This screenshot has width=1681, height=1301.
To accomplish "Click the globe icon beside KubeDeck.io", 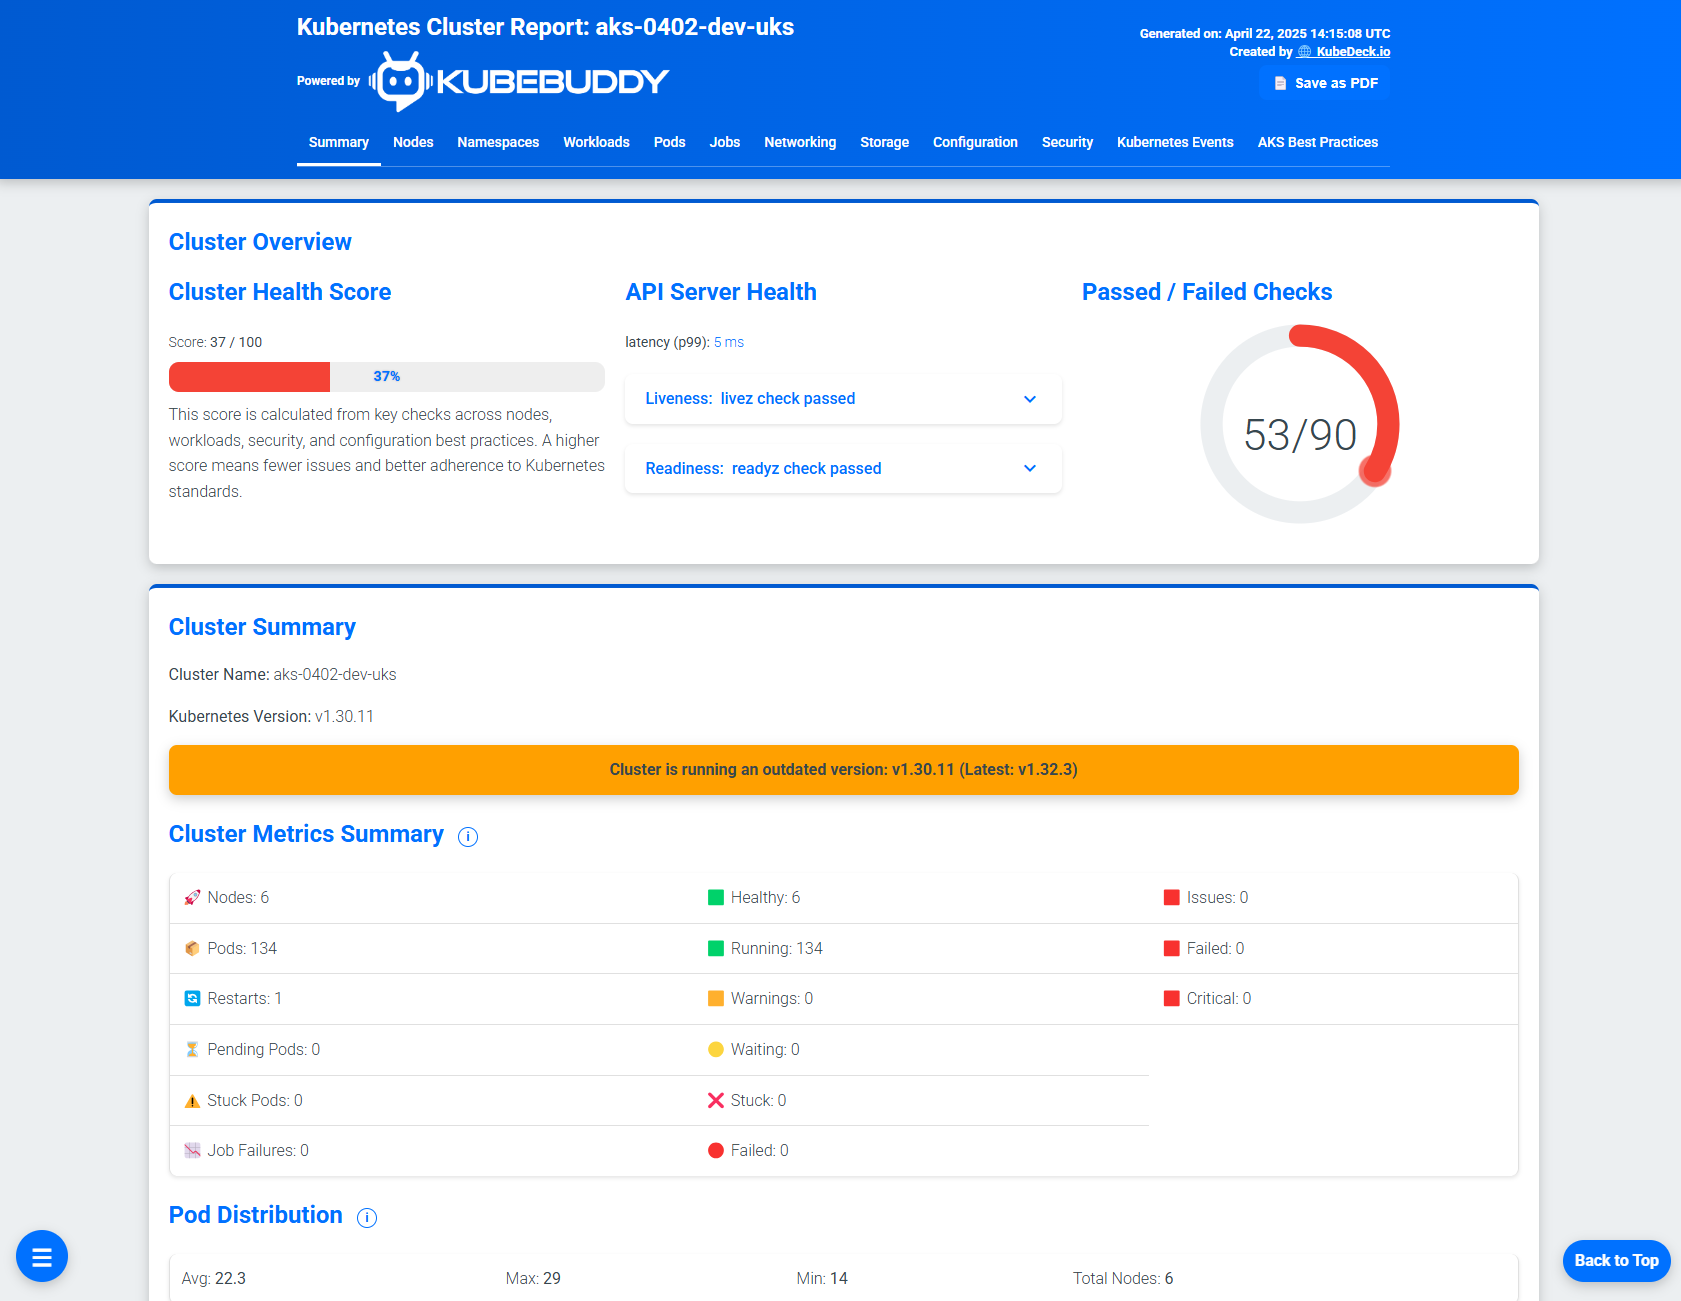I will tap(1303, 51).
